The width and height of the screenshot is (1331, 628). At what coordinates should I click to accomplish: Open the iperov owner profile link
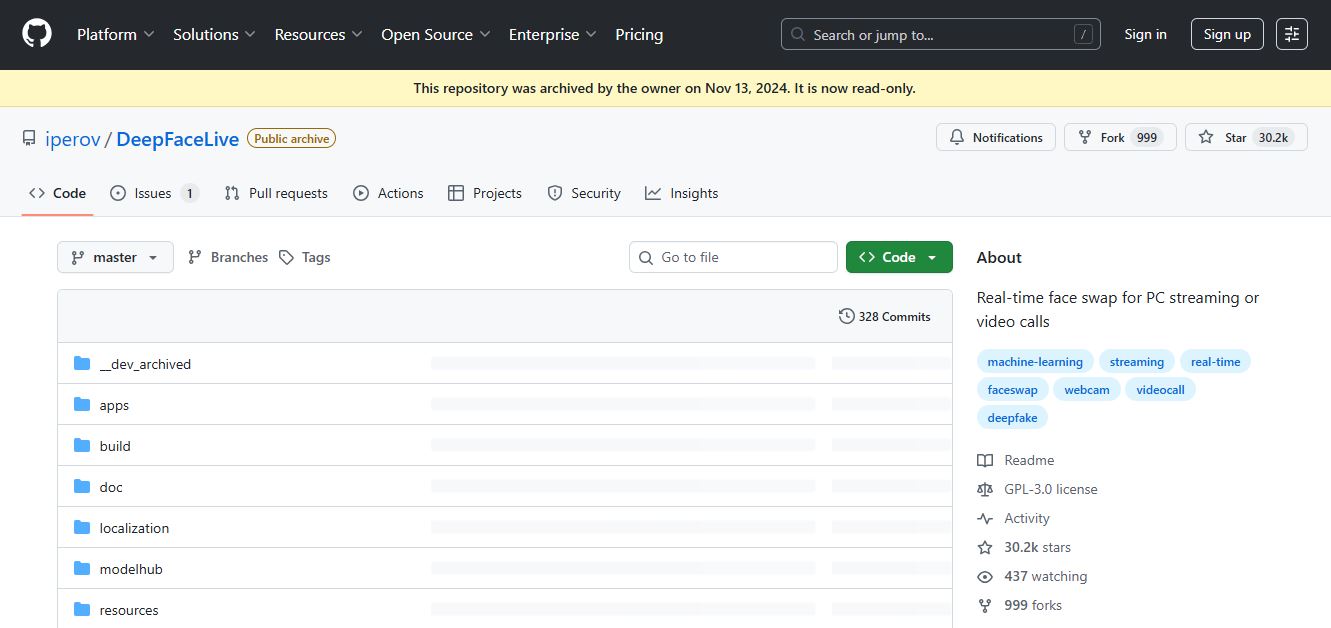73,139
